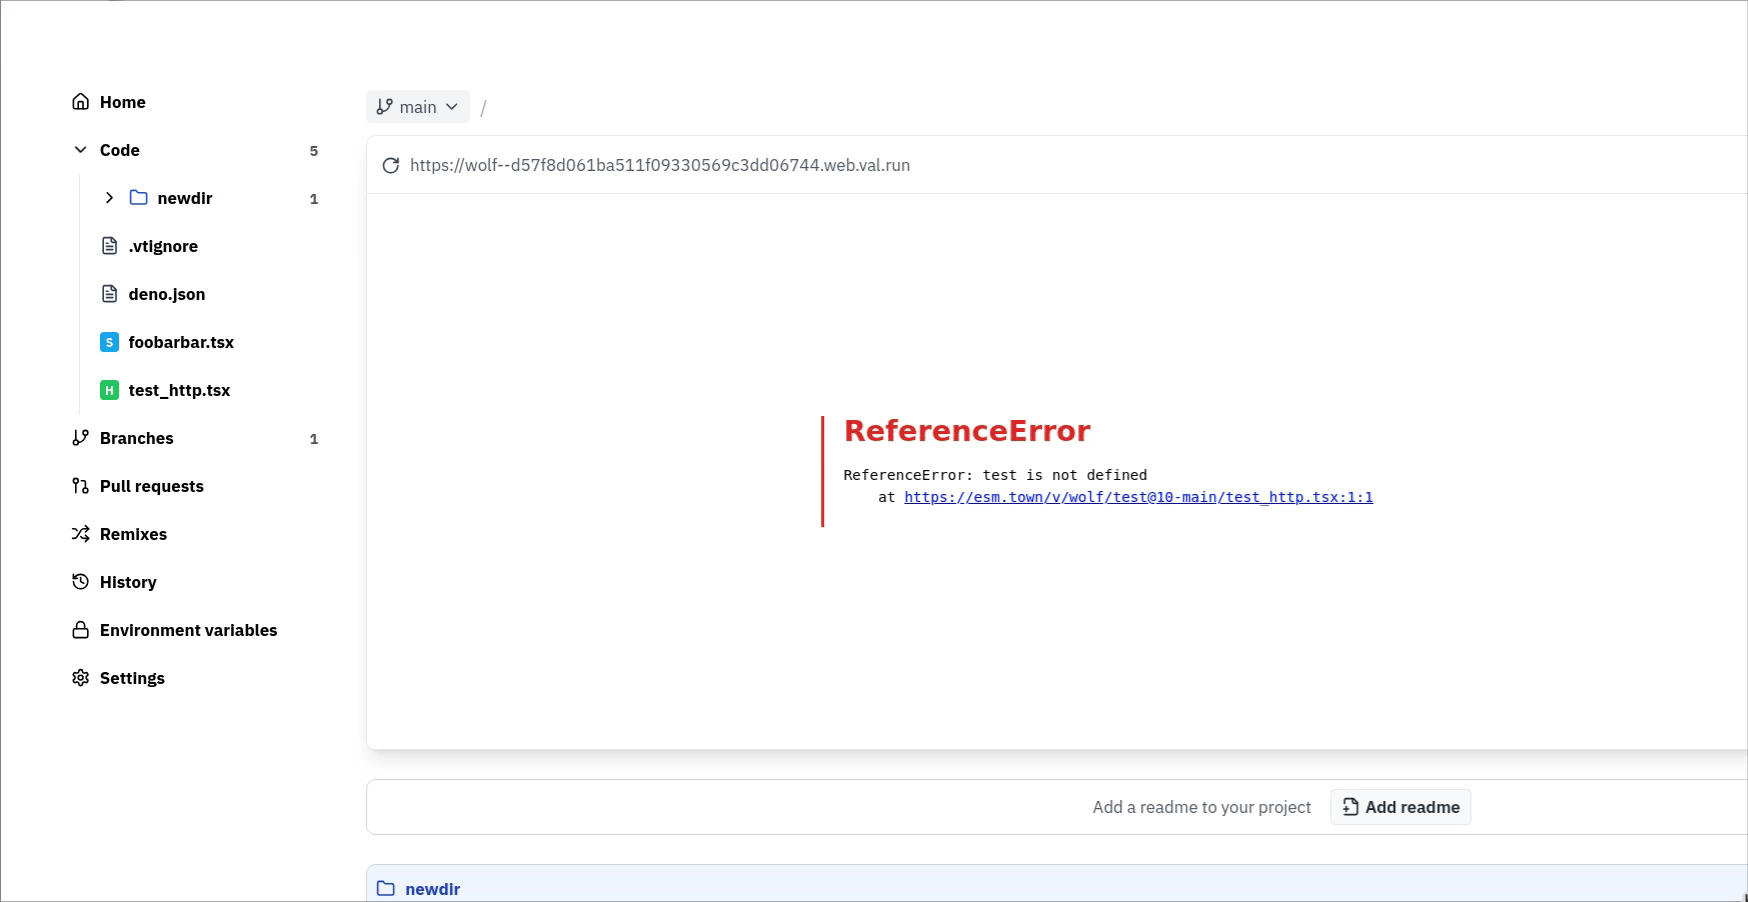Viewport: 1748px width, 902px height.
Task: Click the blue S icon of foobarbar.tsx
Action: coord(110,342)
